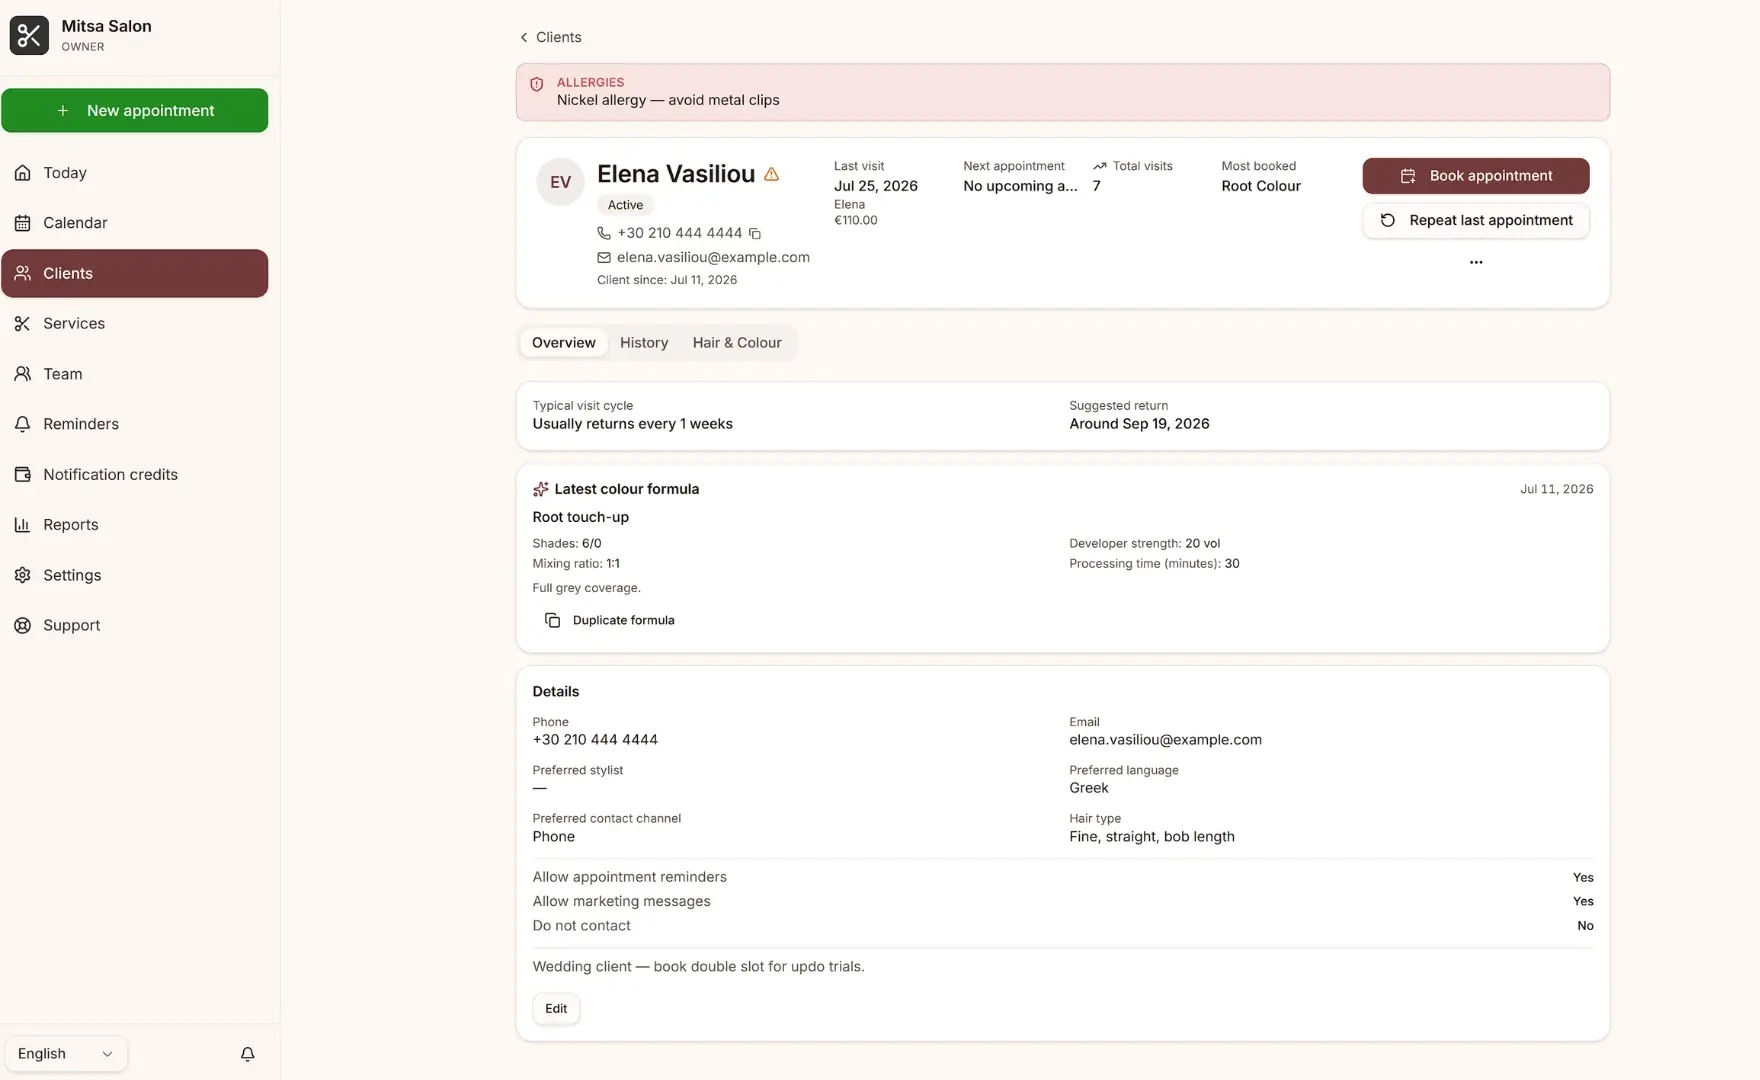Open Reminders in the sidebar
Image resolution: width=1760 pixels, height=1080 pixels.
coord(134,424)
